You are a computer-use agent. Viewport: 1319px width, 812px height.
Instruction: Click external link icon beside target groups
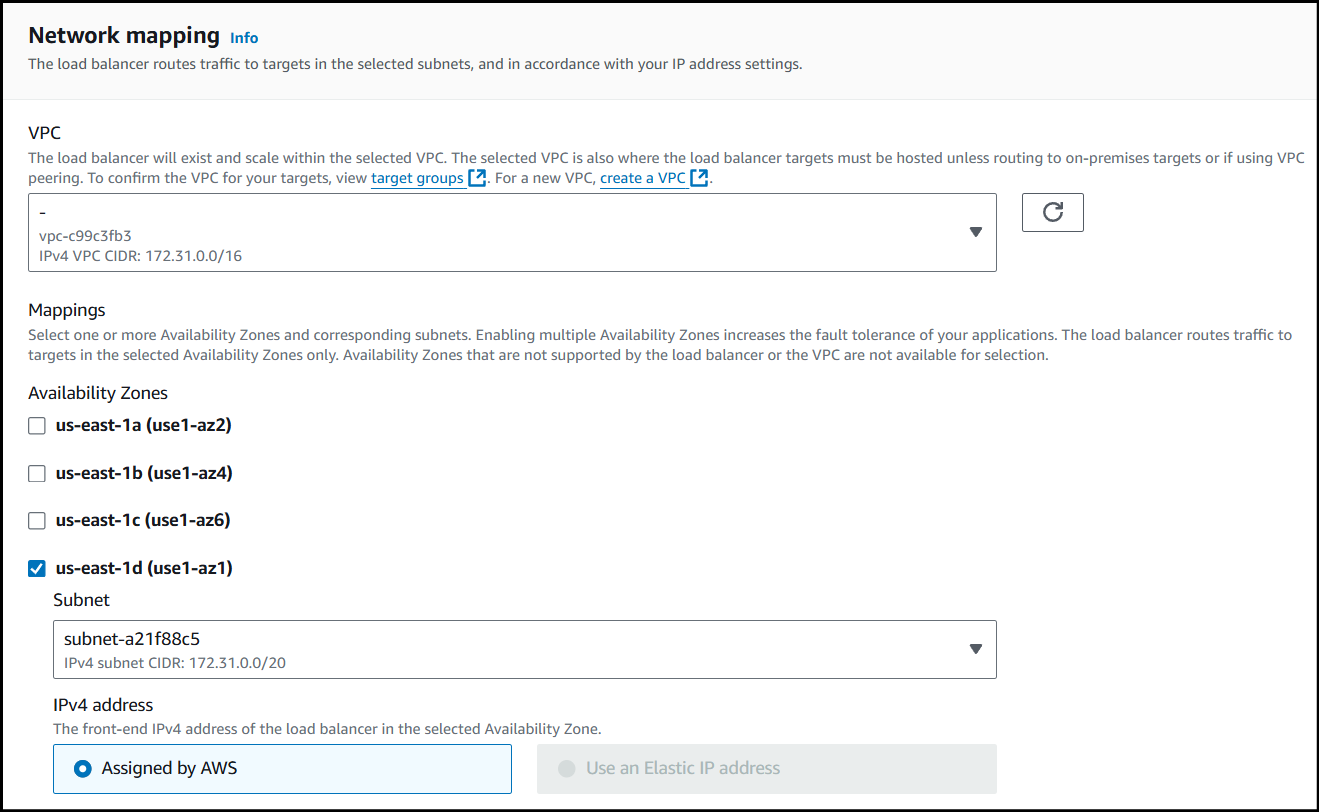click(x=477, y=178)
